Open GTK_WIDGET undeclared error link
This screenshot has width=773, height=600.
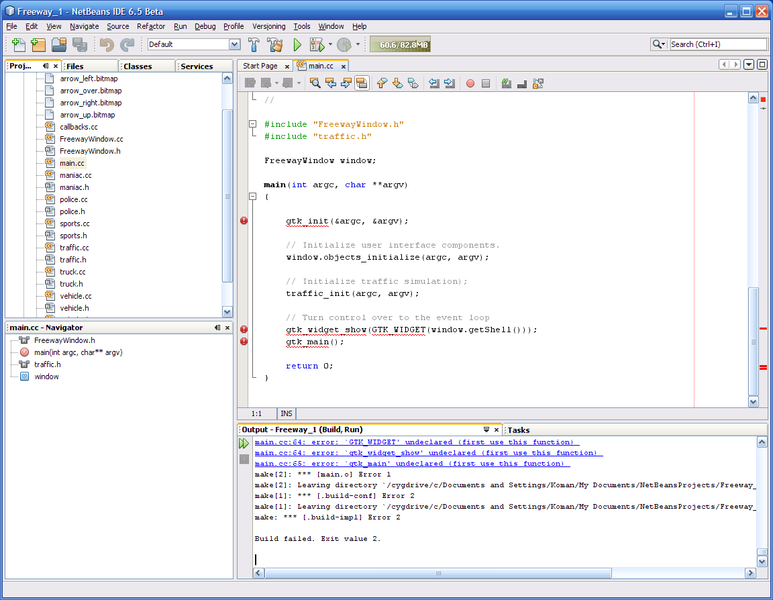click(x=417, y=442)
